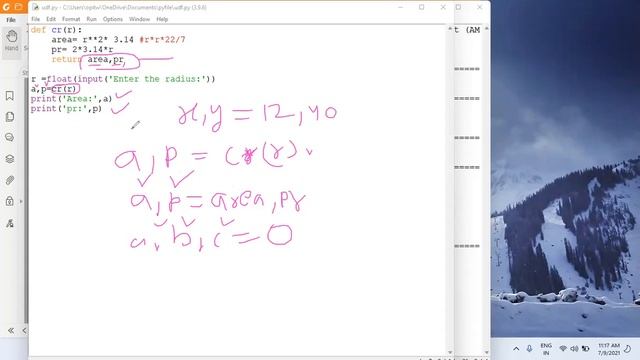Click the 'a,p=cr(r)' assignment line
The width and height of the screenshot is (640, 360).
53,89
